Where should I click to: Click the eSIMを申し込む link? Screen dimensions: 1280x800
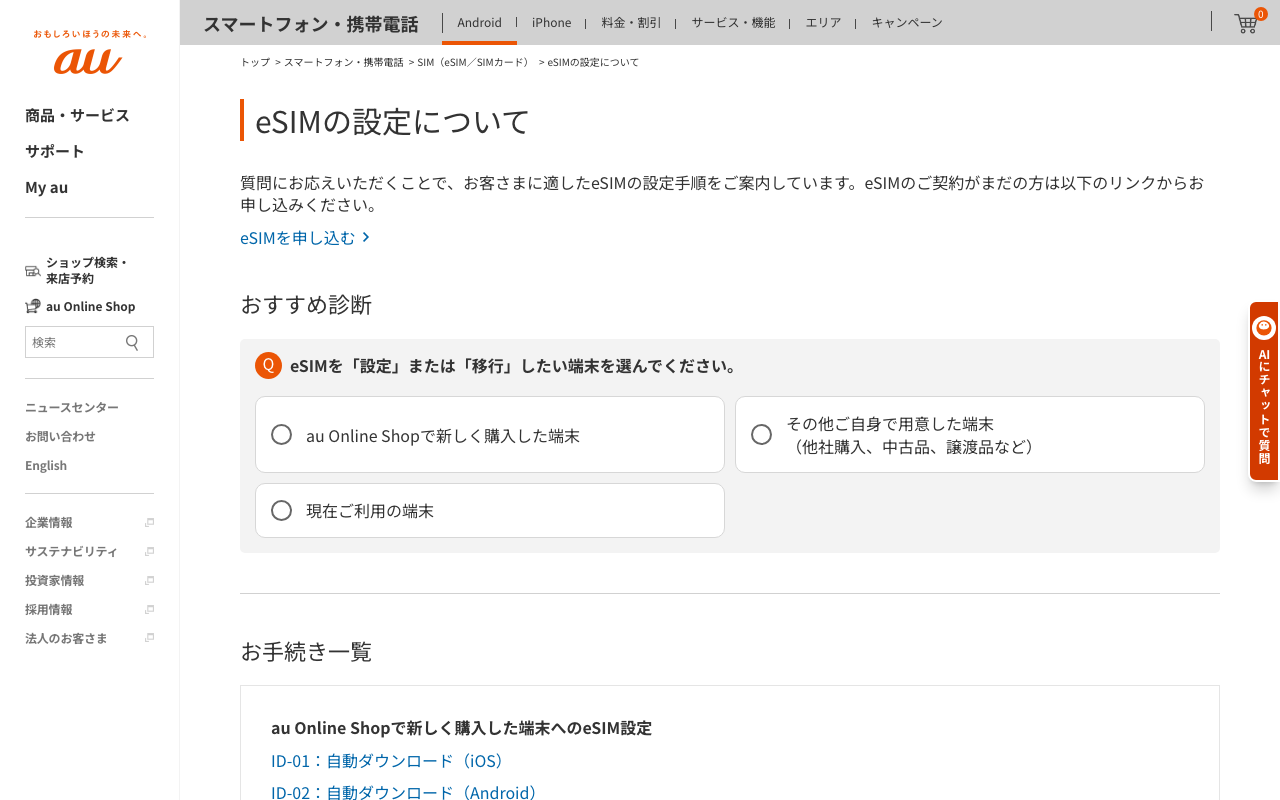(305, 237)
